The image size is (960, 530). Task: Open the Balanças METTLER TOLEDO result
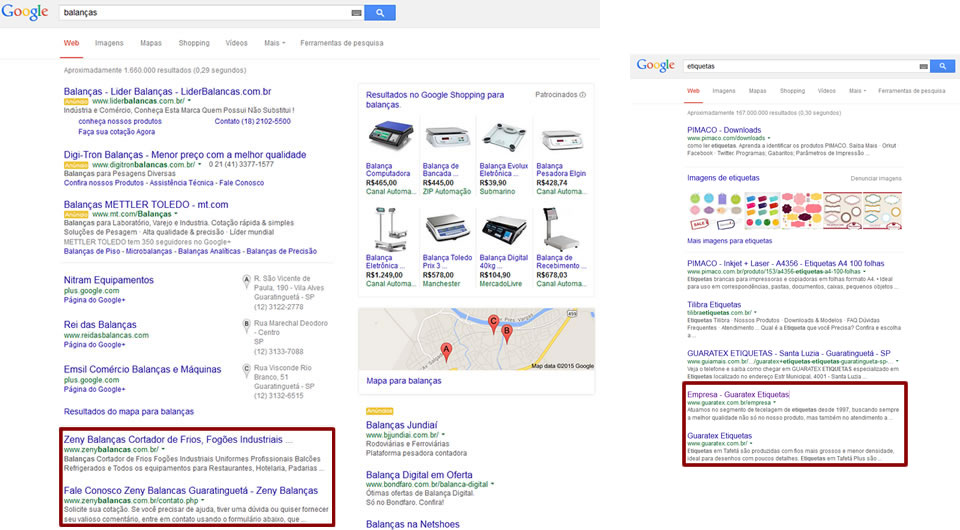click(146, 204)
